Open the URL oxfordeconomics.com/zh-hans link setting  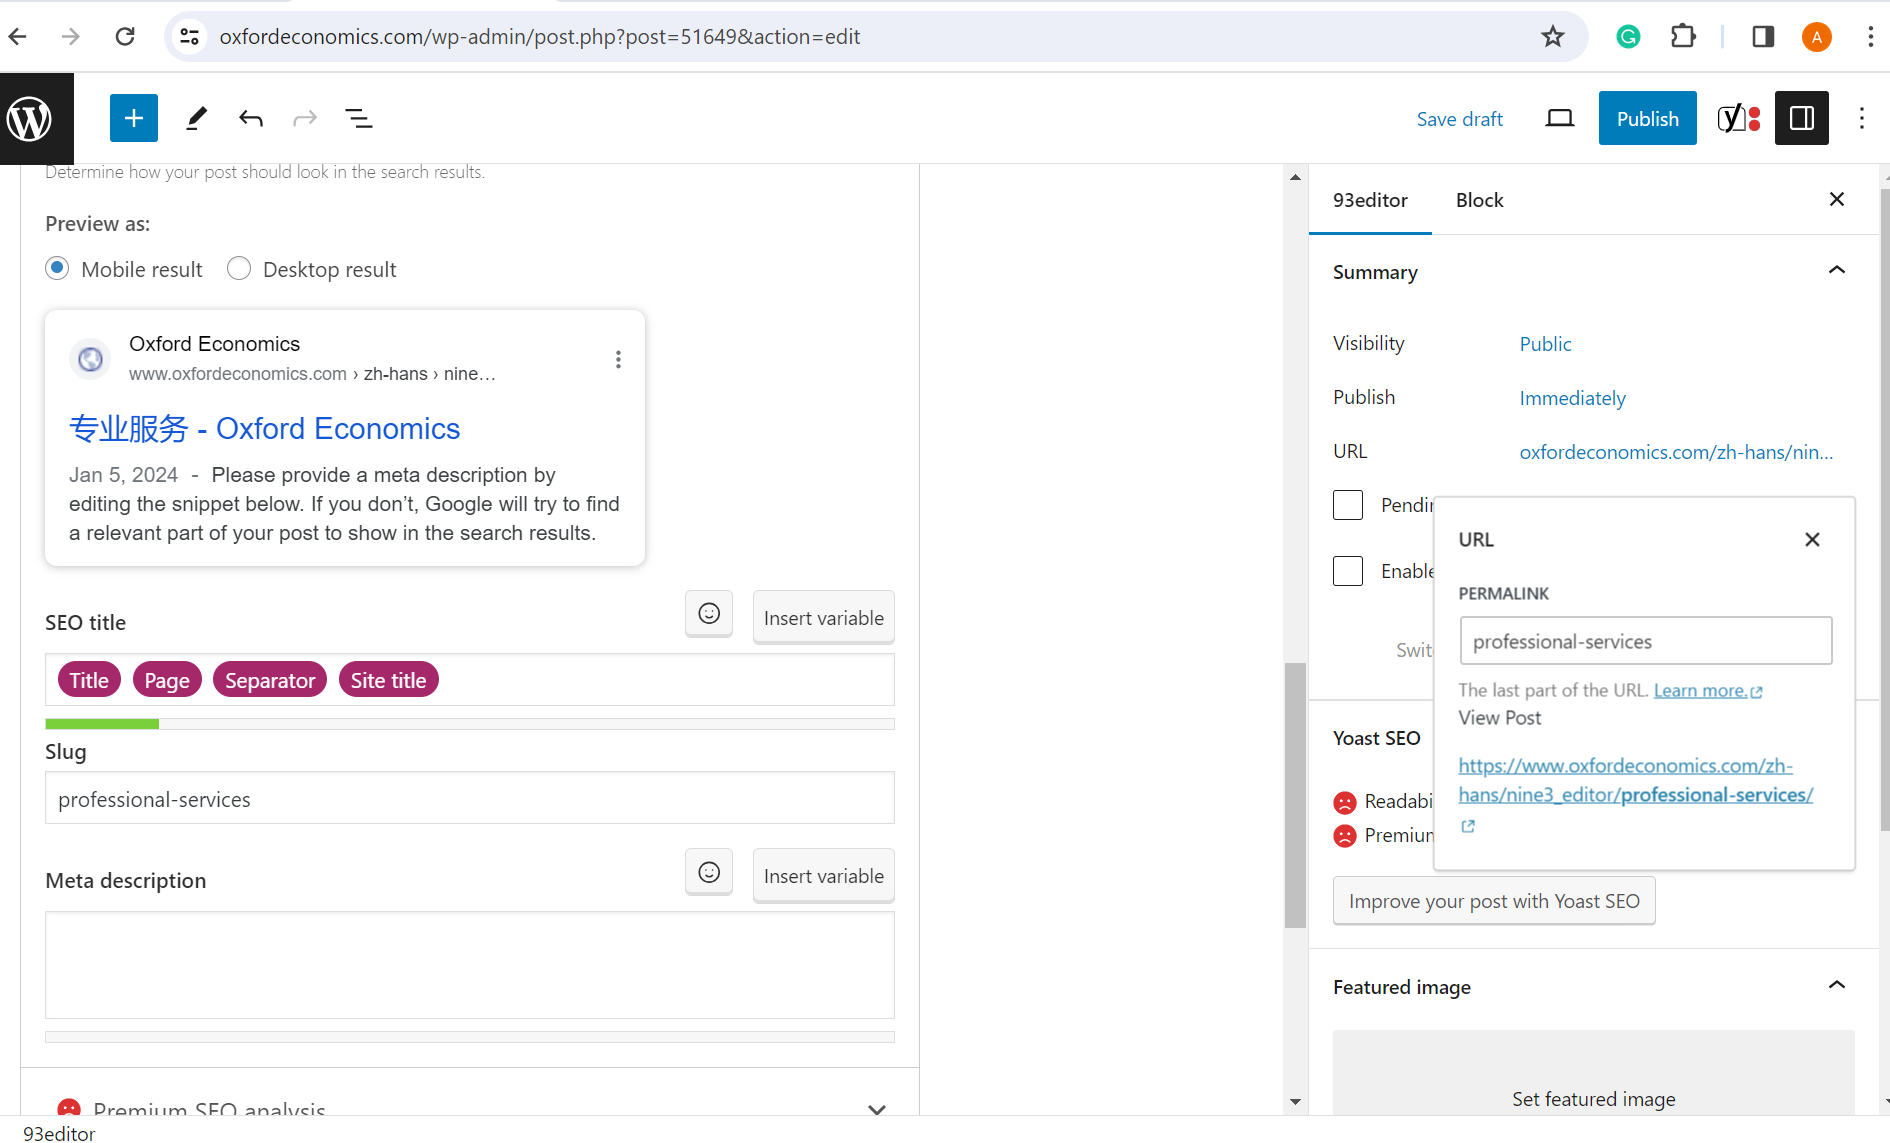[x=1676, y=452]
